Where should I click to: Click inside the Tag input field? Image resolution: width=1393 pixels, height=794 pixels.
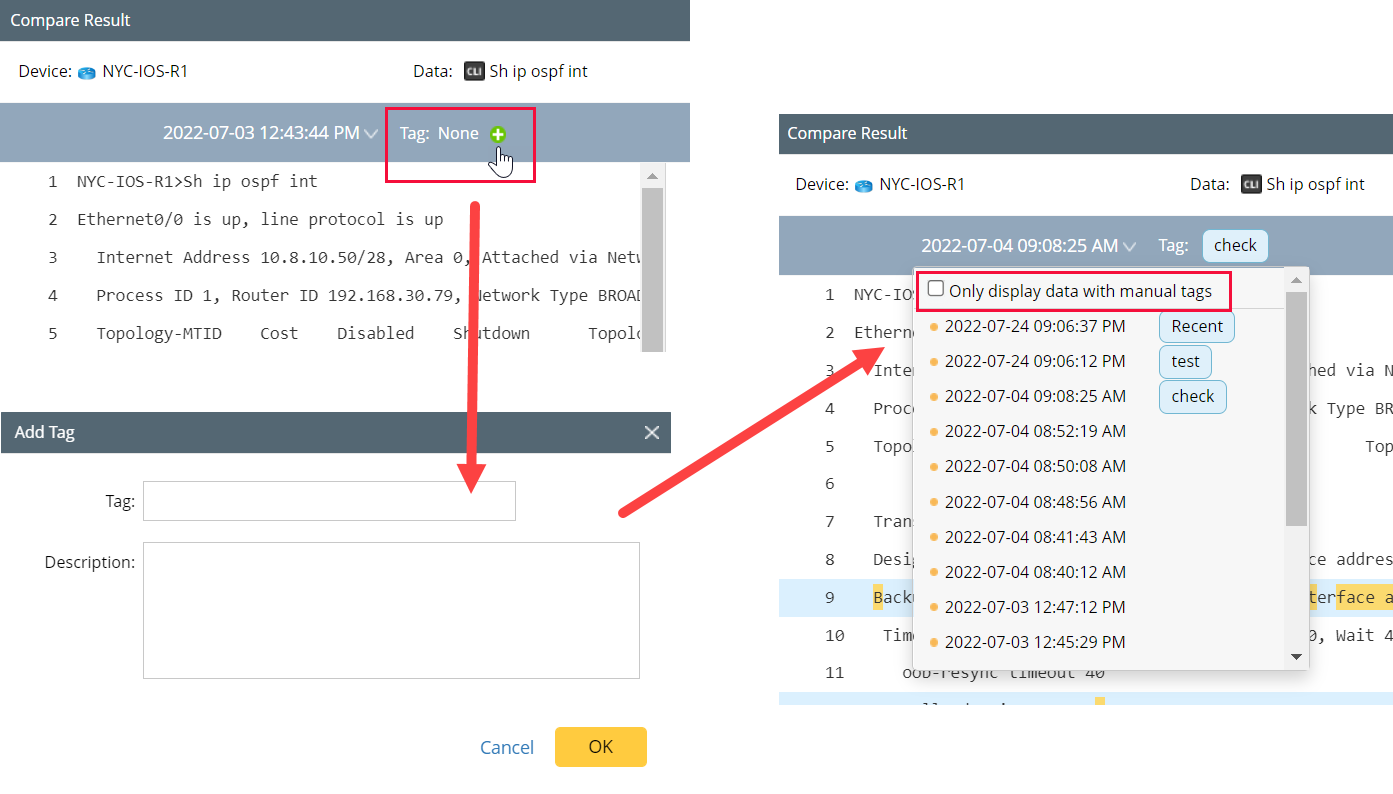point(329,500)
